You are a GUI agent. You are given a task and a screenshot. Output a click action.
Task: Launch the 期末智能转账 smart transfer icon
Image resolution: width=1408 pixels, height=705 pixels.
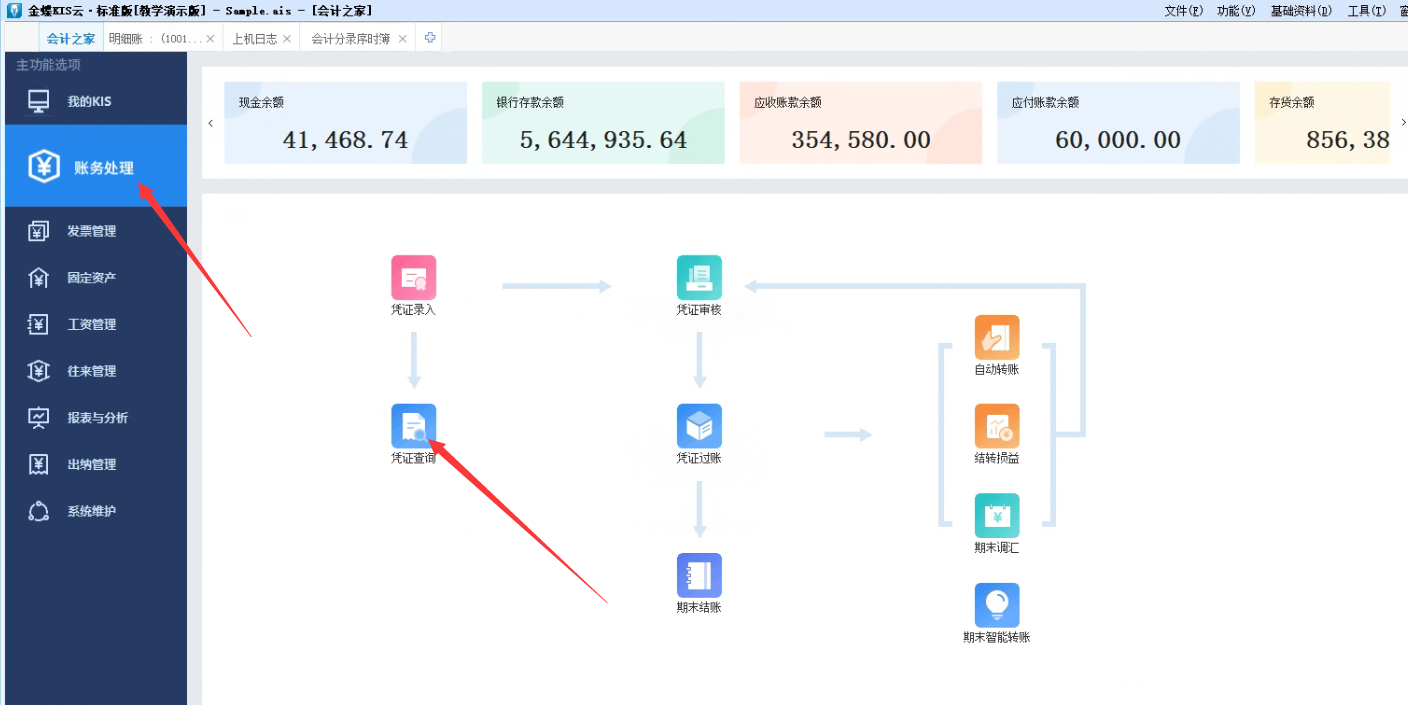[x=997, y=606]
